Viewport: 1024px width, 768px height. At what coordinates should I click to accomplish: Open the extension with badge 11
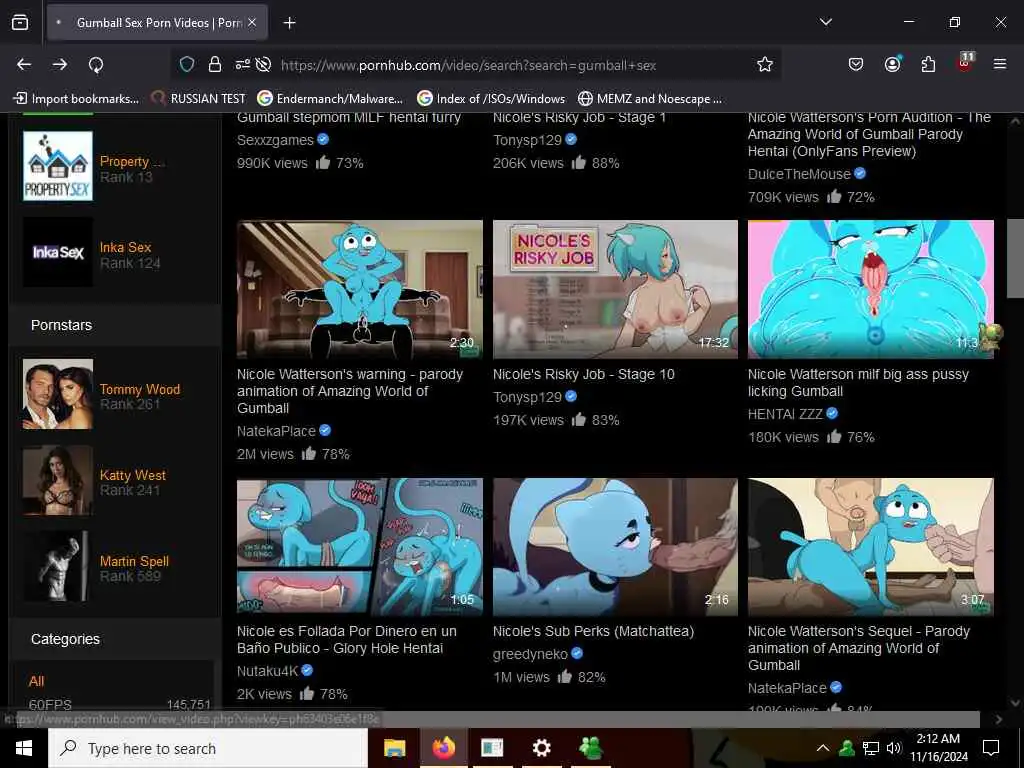click(965, 63)
